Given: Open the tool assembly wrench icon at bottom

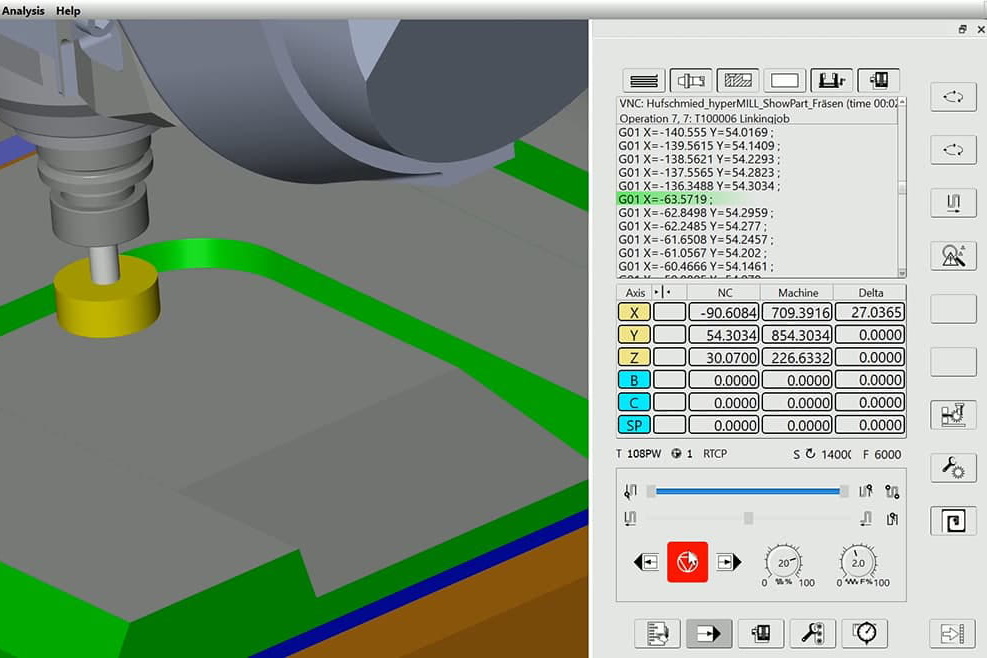Looking at the screenshot, I should click(x=813, y=633).
